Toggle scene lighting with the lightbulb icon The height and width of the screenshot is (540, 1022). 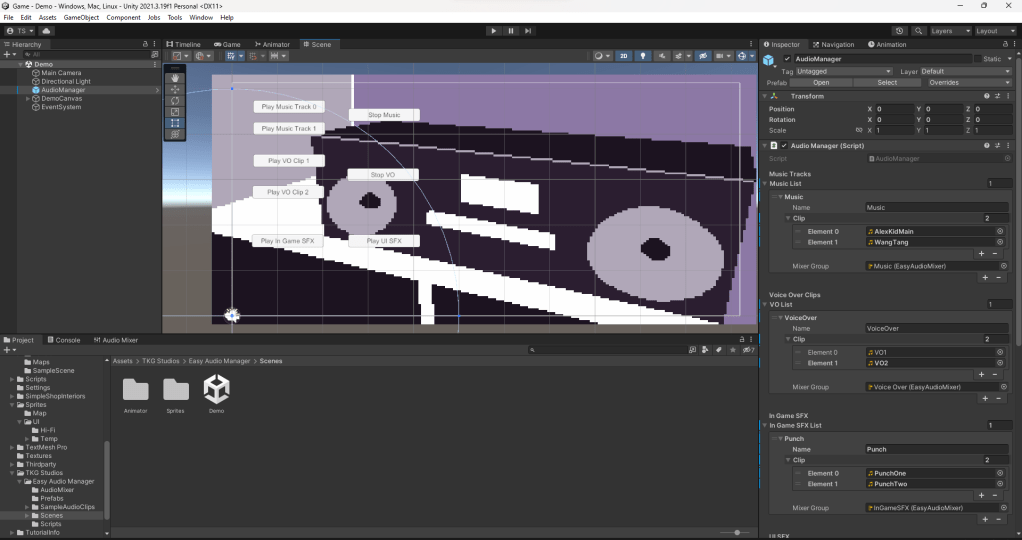[x=643, y=56]
